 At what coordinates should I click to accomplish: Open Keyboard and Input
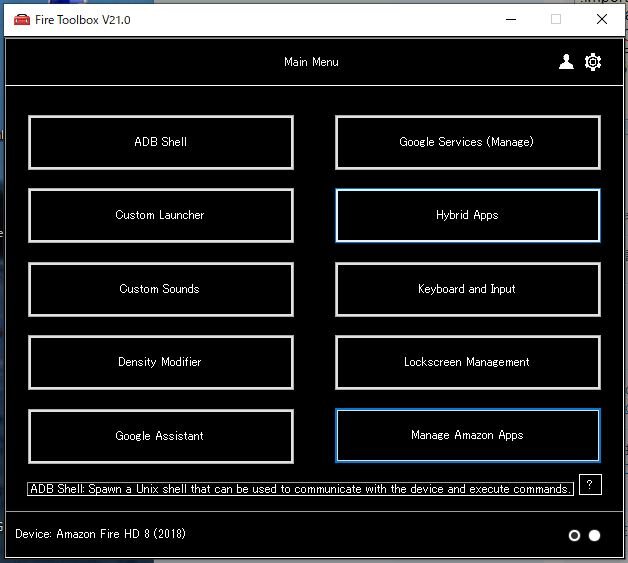click(x=467, y=289)
